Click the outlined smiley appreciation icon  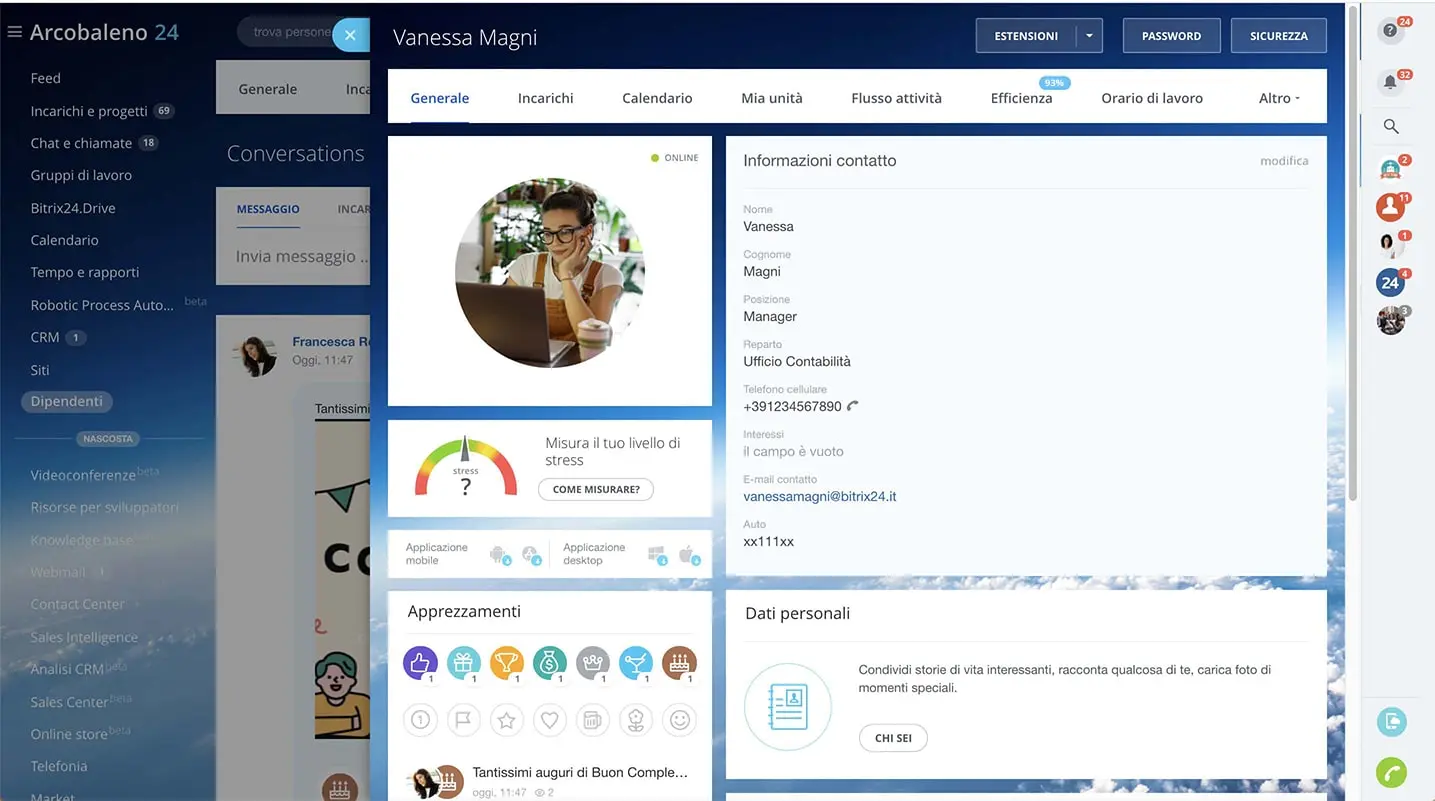point(680,720)
